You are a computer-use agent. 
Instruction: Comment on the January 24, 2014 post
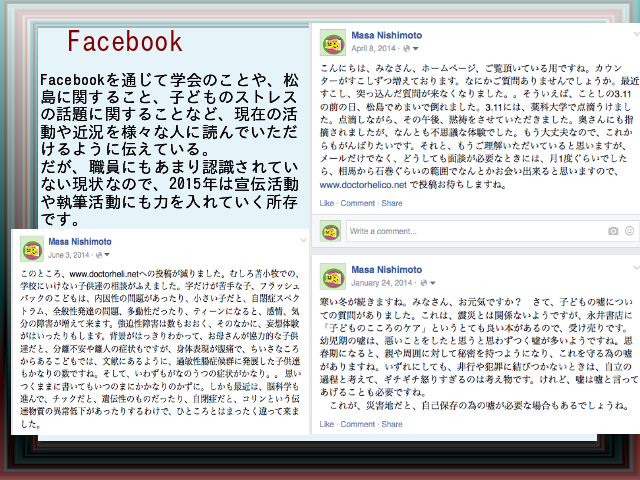click(x=358, y=424)
